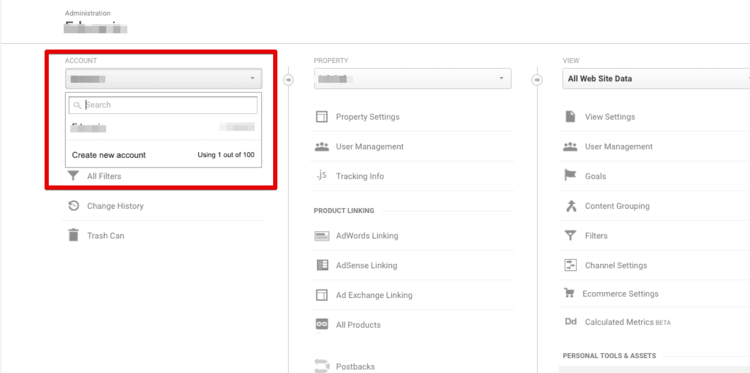The width and height of the screenshot is (750, 373).
Task: Open AdSense Linking
Action: click(x=366, y=265)
